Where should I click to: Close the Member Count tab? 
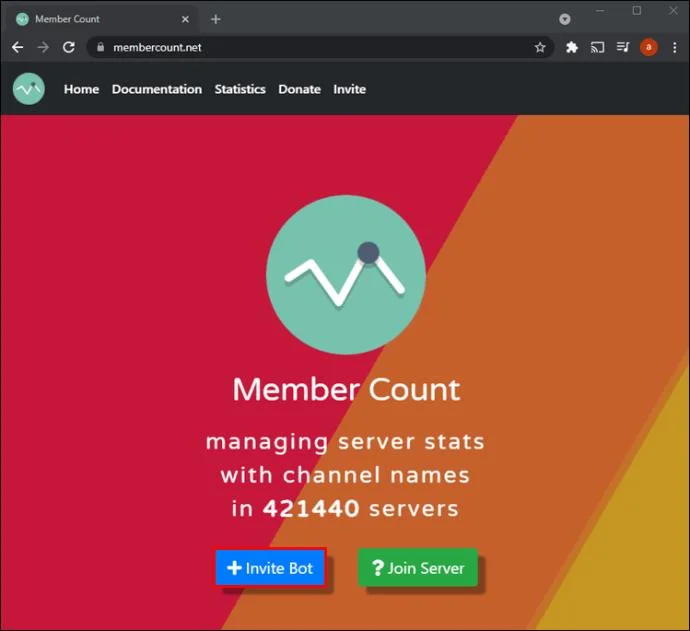(x=185, y=19)
